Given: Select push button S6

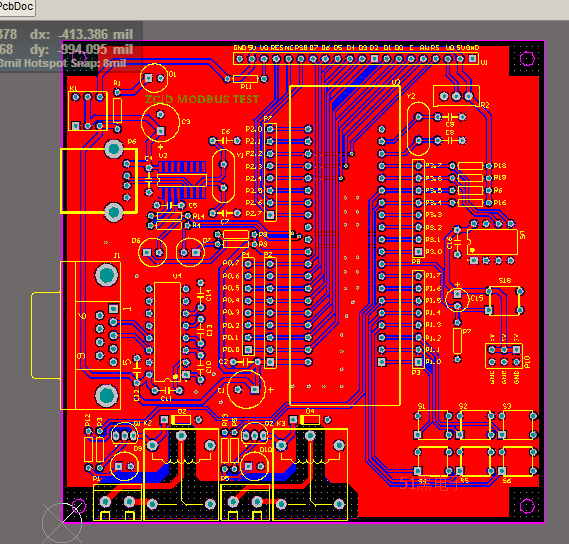Looking at the screenshot, I should tap(517, 461).
